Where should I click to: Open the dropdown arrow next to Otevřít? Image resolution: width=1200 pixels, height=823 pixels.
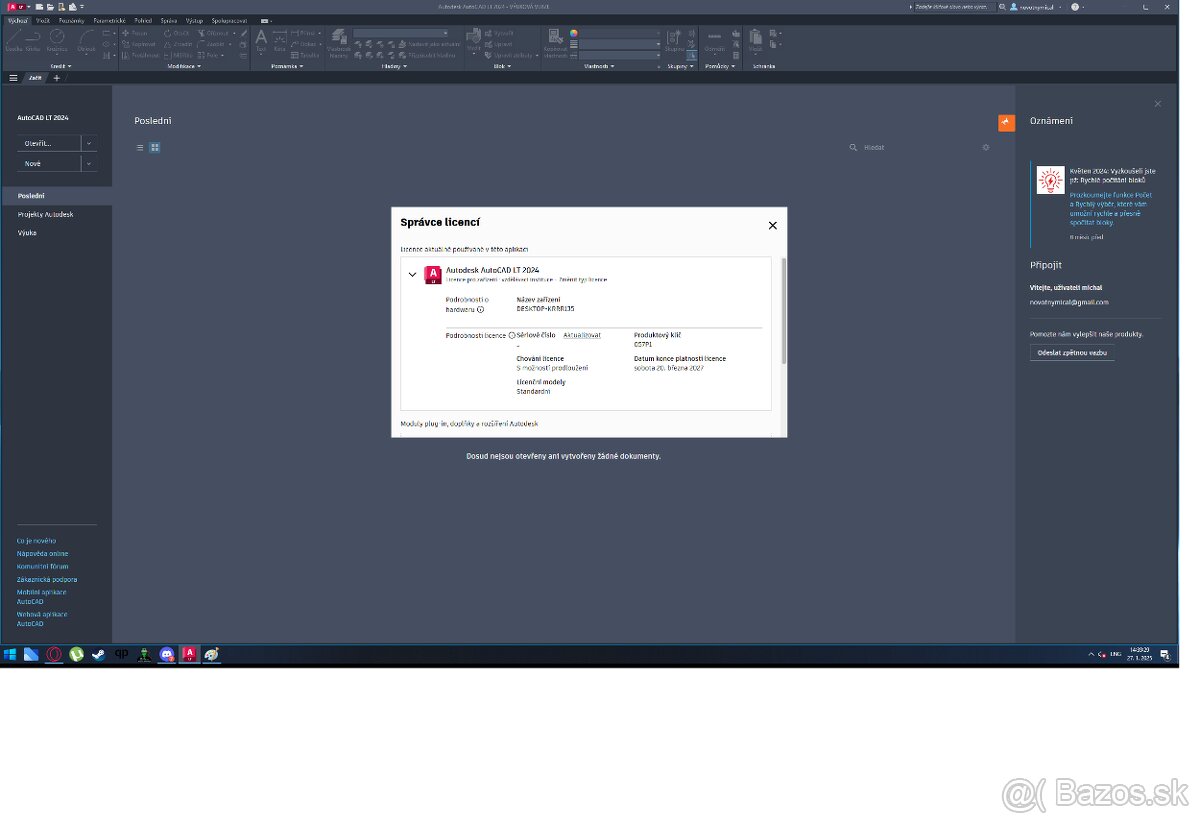pyautogui.click(x=89, y=143)
